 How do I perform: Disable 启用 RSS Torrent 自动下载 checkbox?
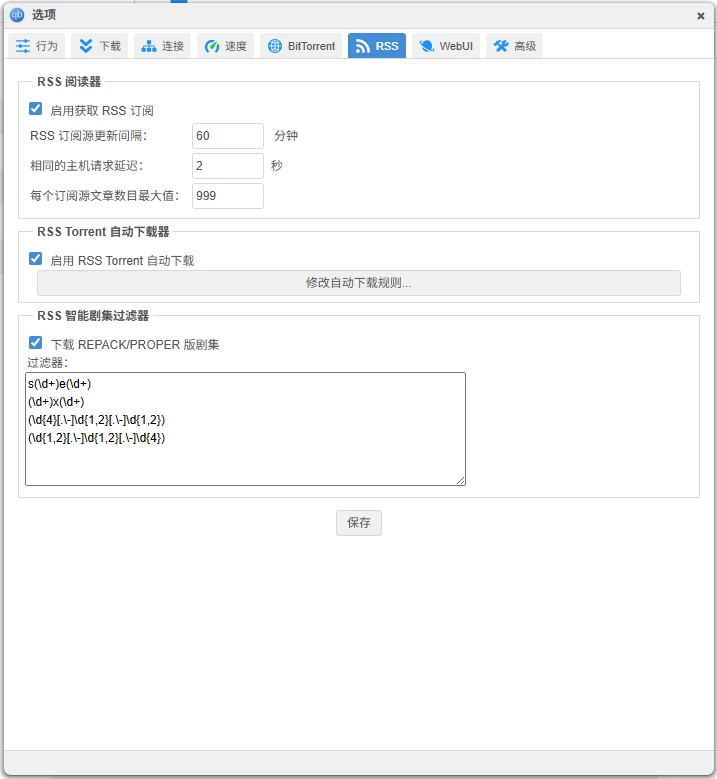coord(36,259)
